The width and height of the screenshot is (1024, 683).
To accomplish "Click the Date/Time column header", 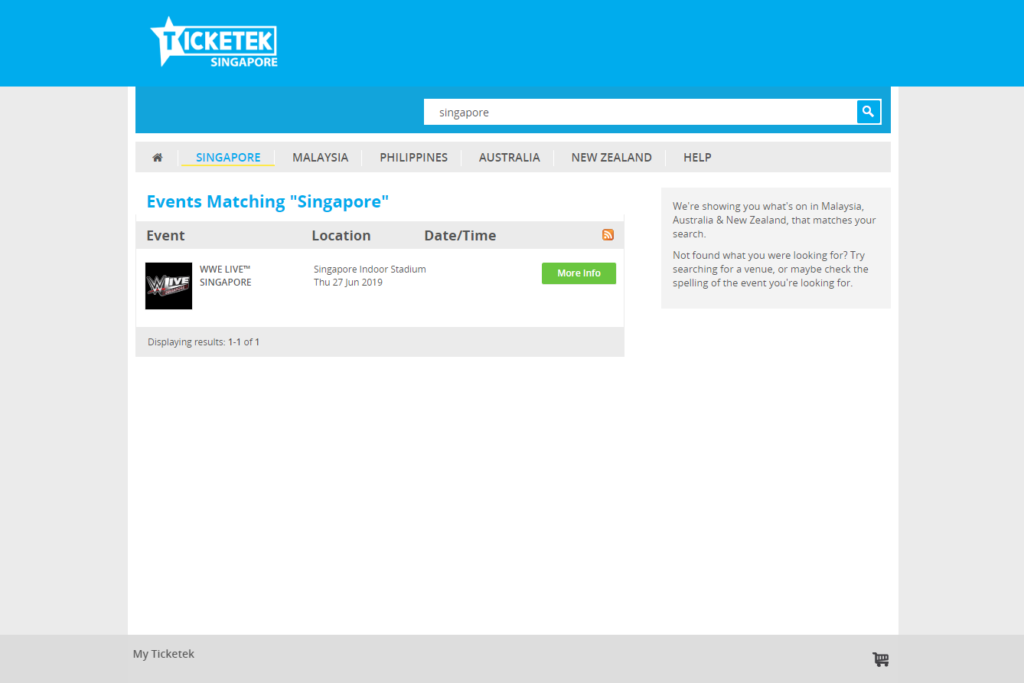I will click(460, 235).
